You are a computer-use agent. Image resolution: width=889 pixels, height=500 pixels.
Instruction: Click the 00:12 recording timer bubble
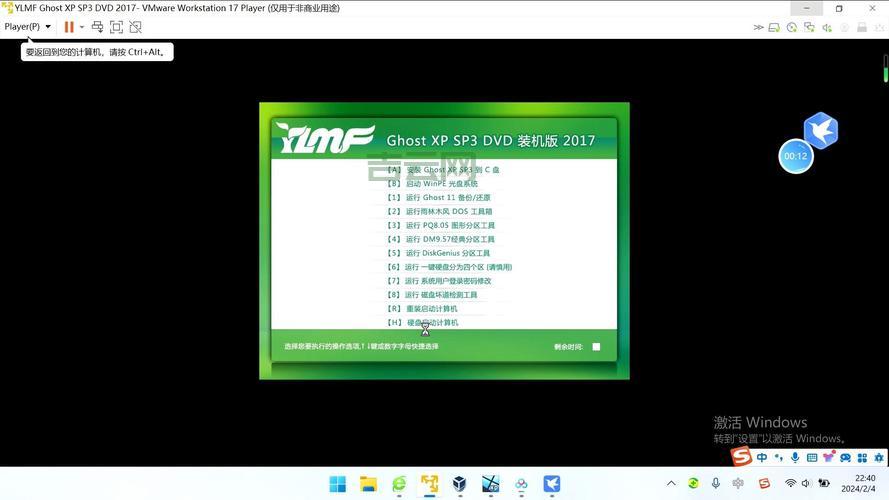(x=796, y=156)
